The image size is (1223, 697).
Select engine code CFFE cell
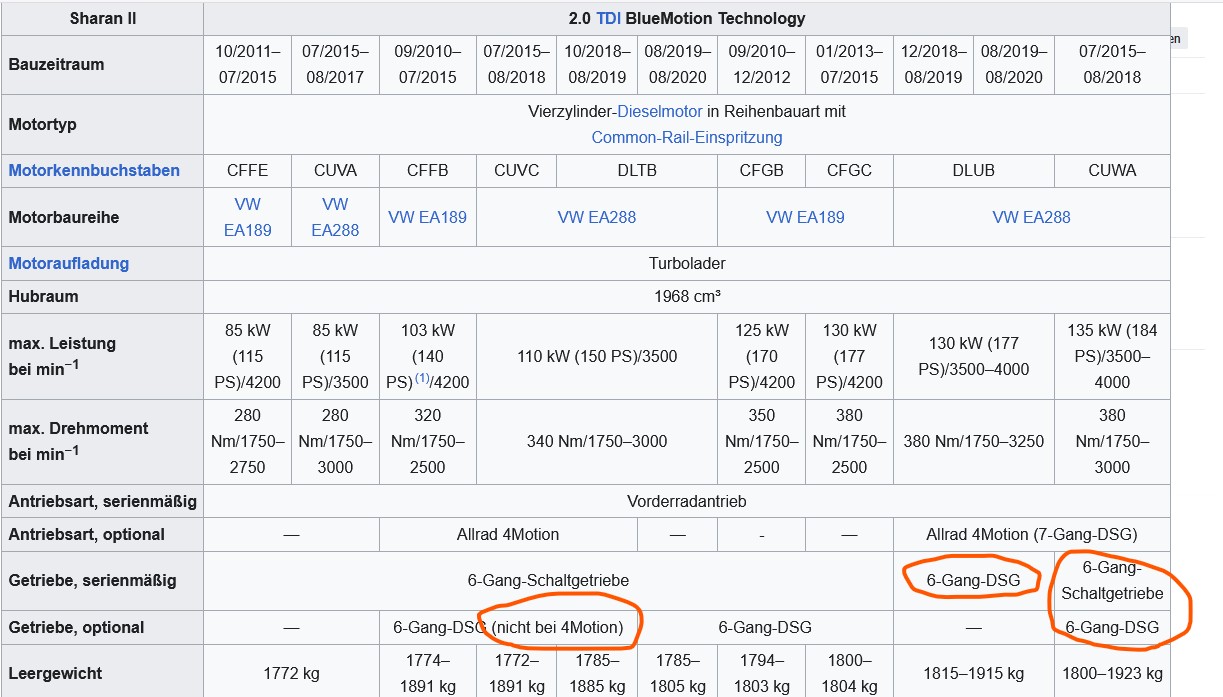click(x=247, y=170)
